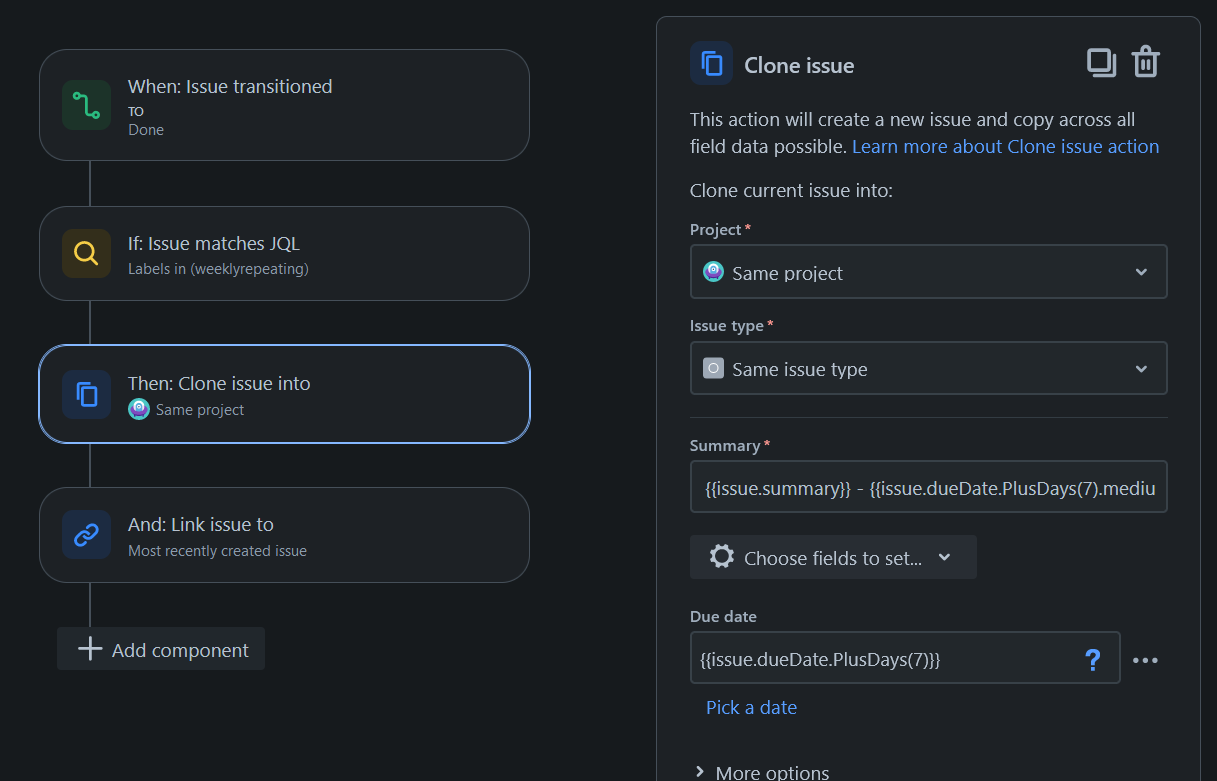The height and width of the screenshot is (781, 1217).
Task: Click the link issue chain icon
Action: 86,535
